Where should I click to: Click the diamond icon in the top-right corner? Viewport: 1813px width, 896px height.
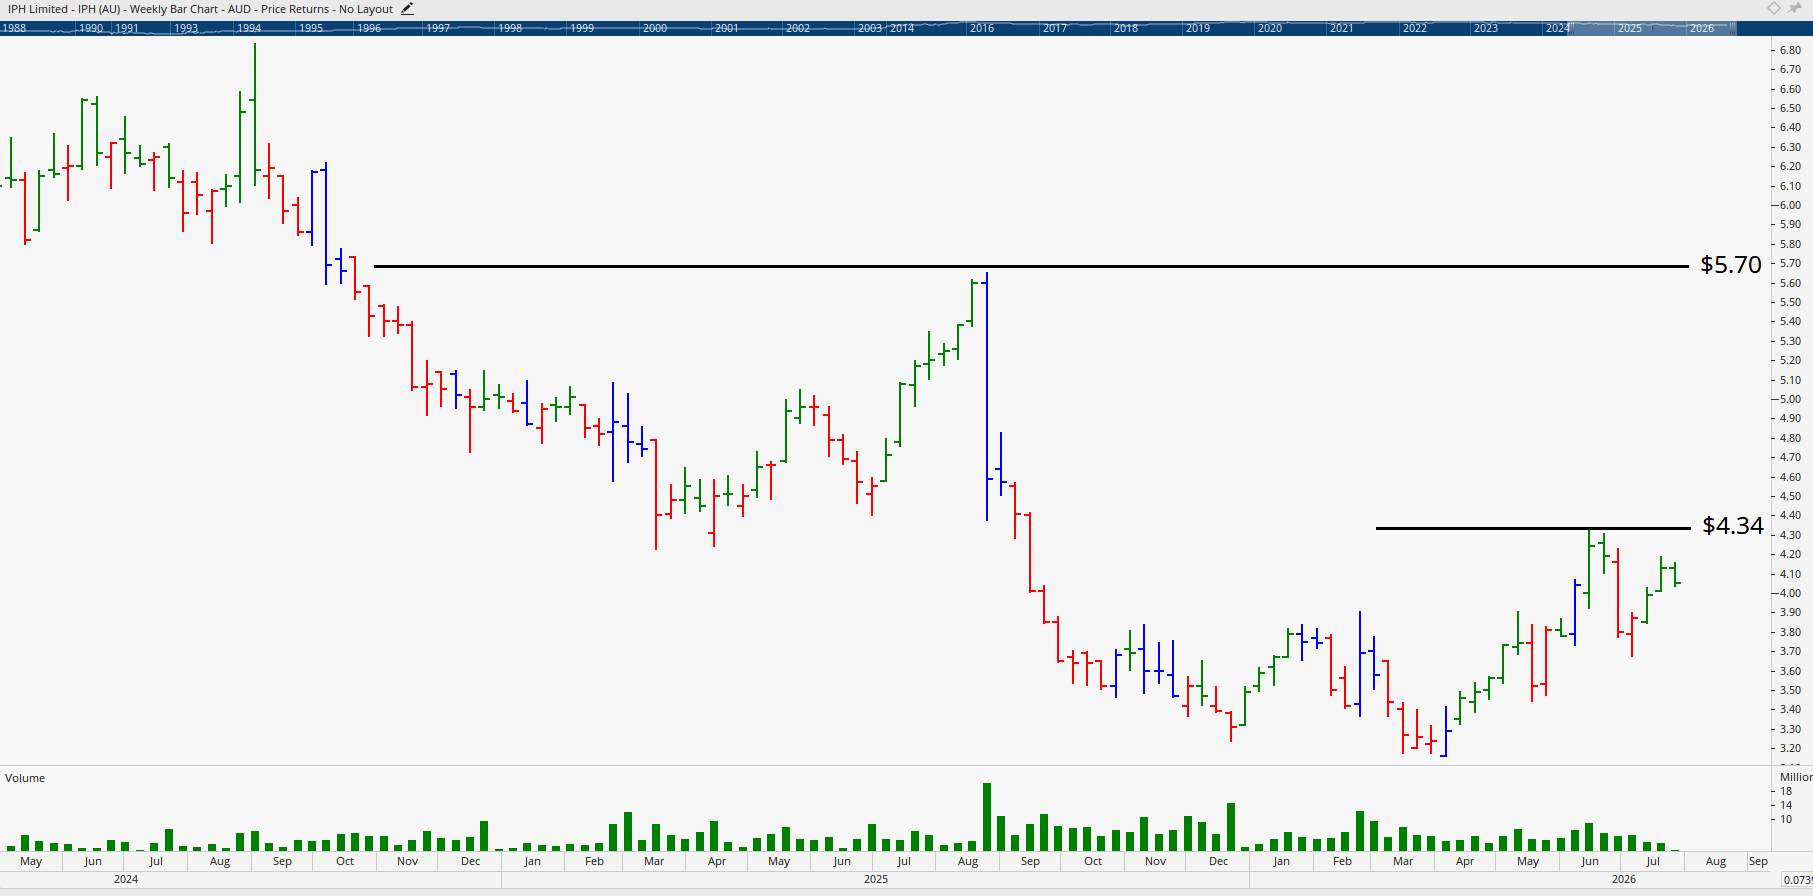coord(1773,8)
